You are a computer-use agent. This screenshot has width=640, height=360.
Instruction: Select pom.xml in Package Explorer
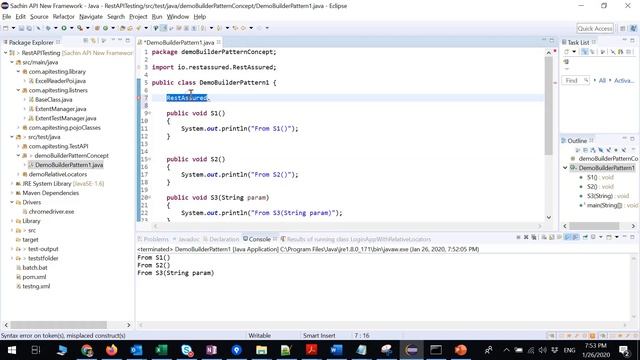[x=31, y=277]
